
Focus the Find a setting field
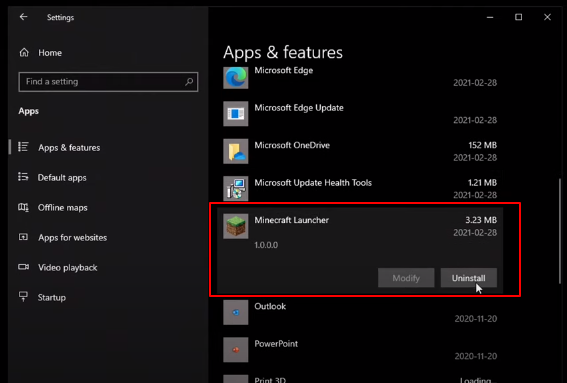pyautogui.click(x=108, y=82)
